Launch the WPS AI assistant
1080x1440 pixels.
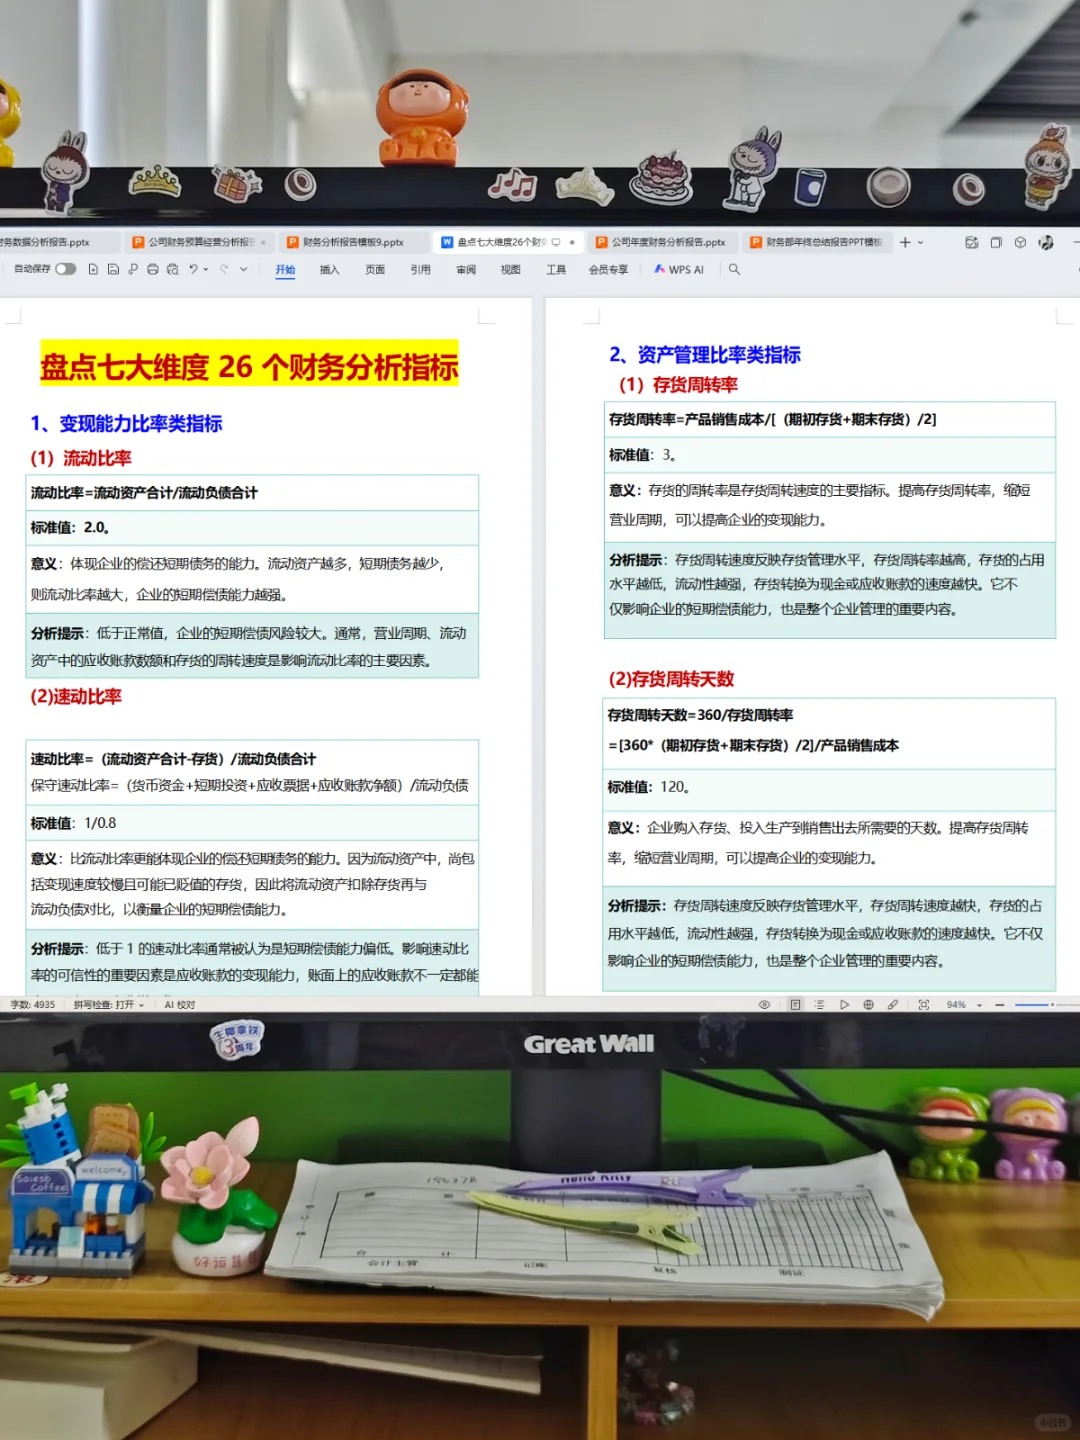pos(679,269)
